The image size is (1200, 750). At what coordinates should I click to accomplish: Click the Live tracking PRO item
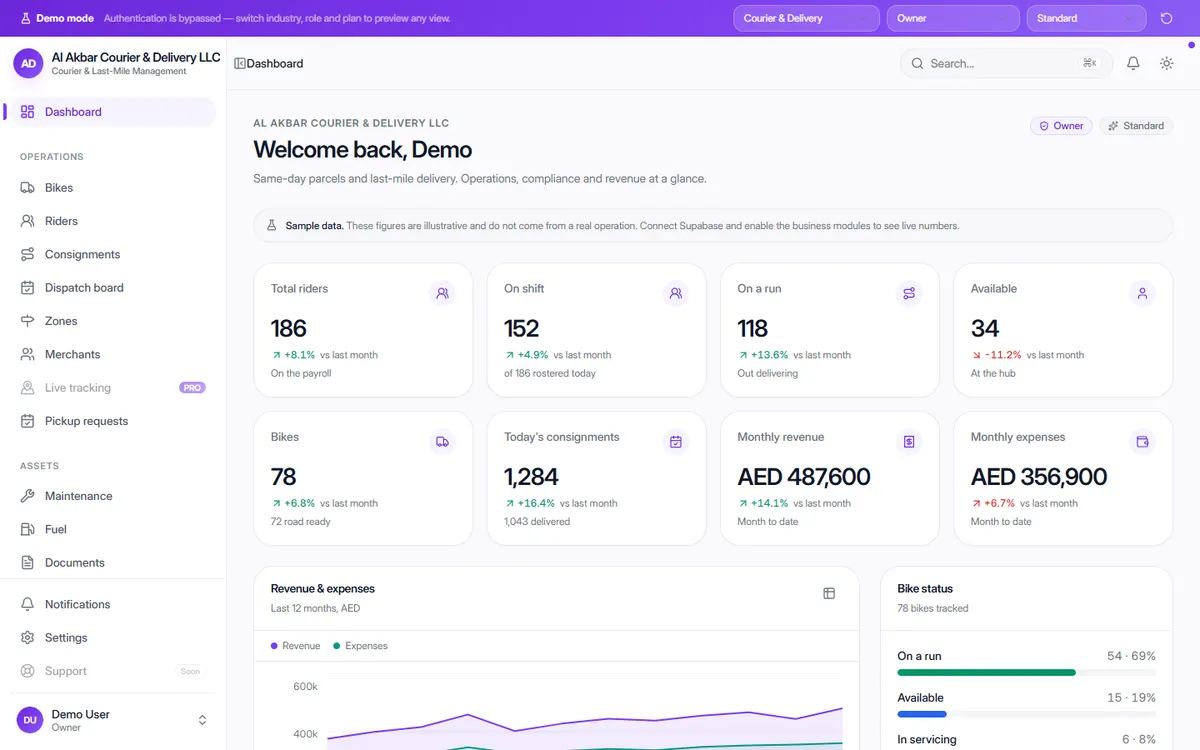(x=112, y=388)
